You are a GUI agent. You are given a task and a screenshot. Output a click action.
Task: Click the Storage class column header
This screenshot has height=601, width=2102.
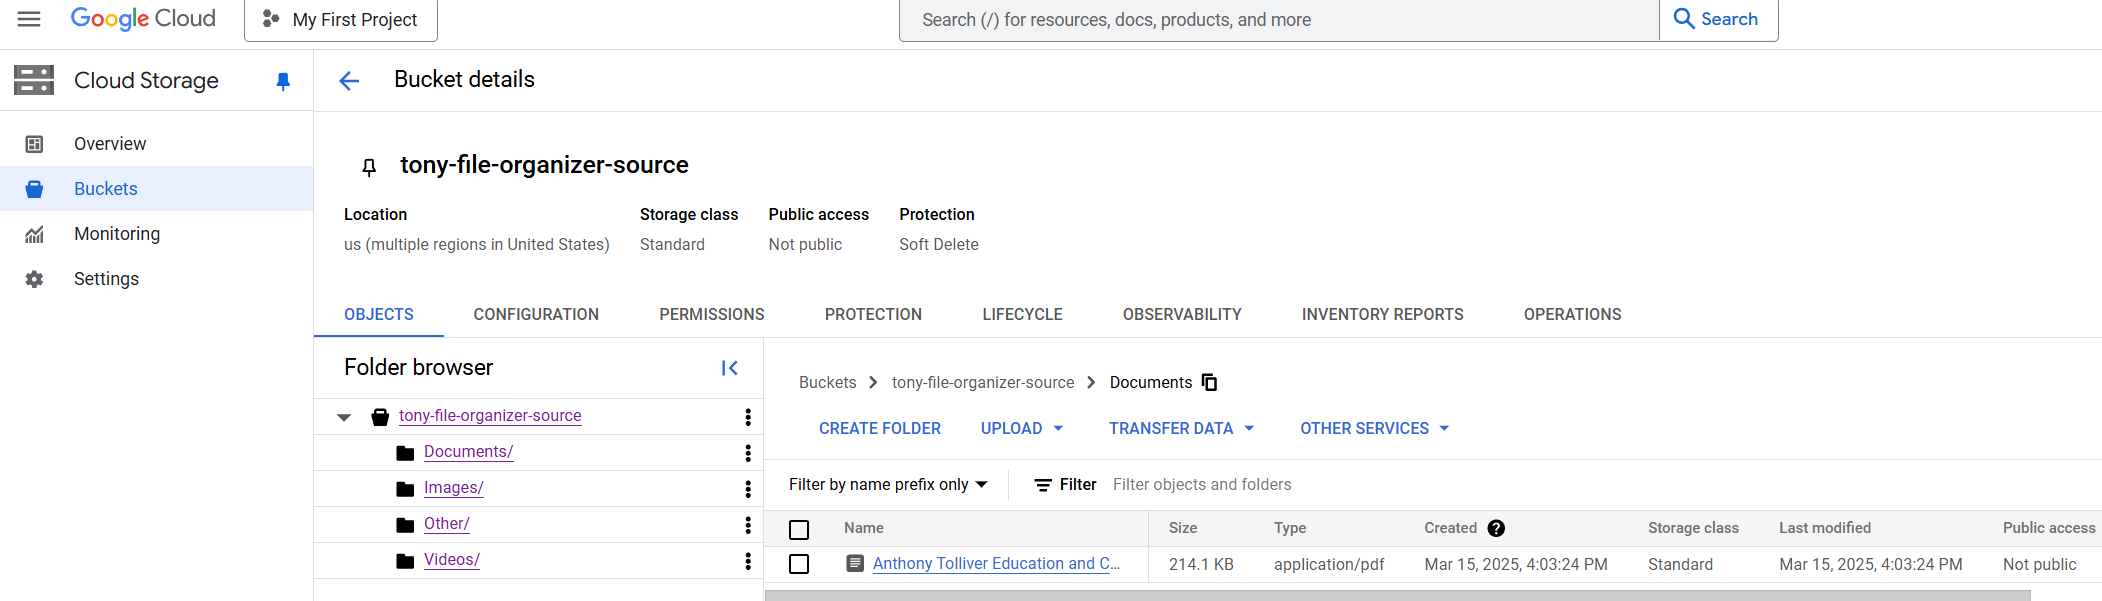tap(1693, 528)
